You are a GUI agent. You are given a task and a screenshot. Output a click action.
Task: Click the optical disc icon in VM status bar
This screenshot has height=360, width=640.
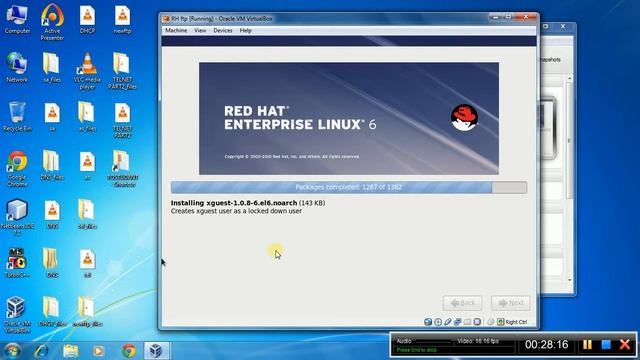(x=438, y=322)
